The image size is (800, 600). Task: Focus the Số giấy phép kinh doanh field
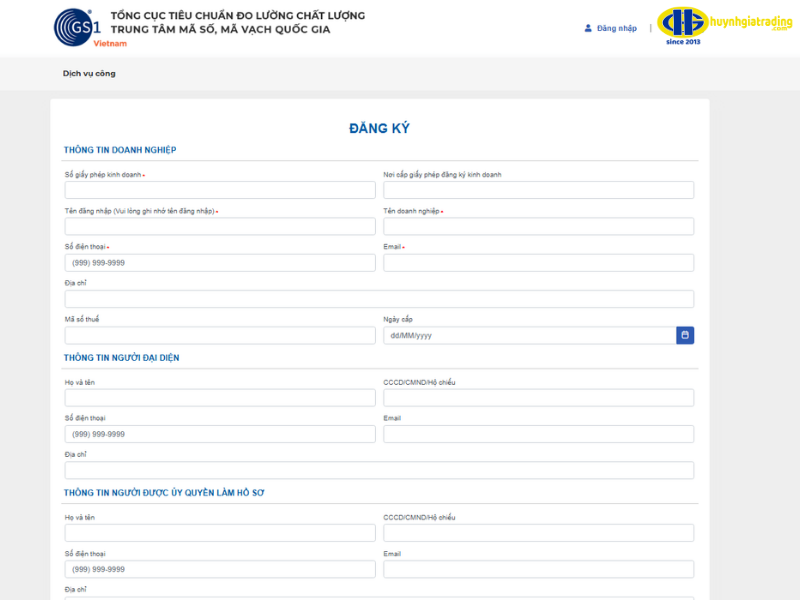220,190
